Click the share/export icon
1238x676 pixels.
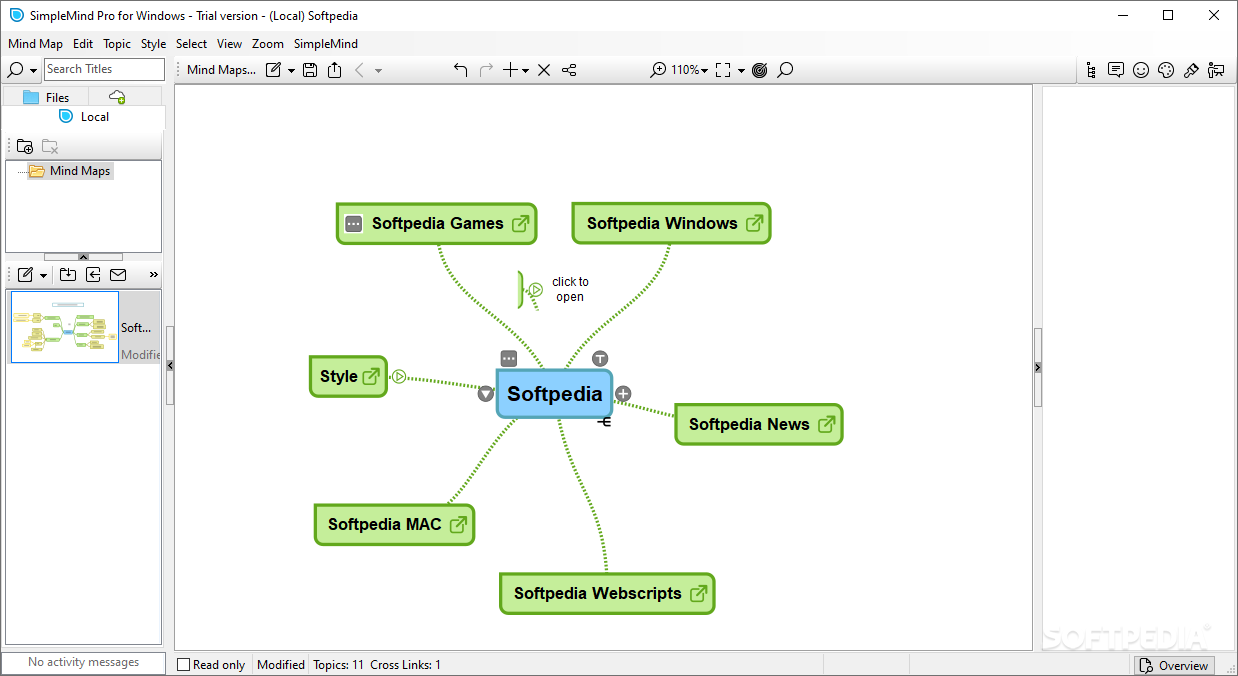[x=334, y=70]
